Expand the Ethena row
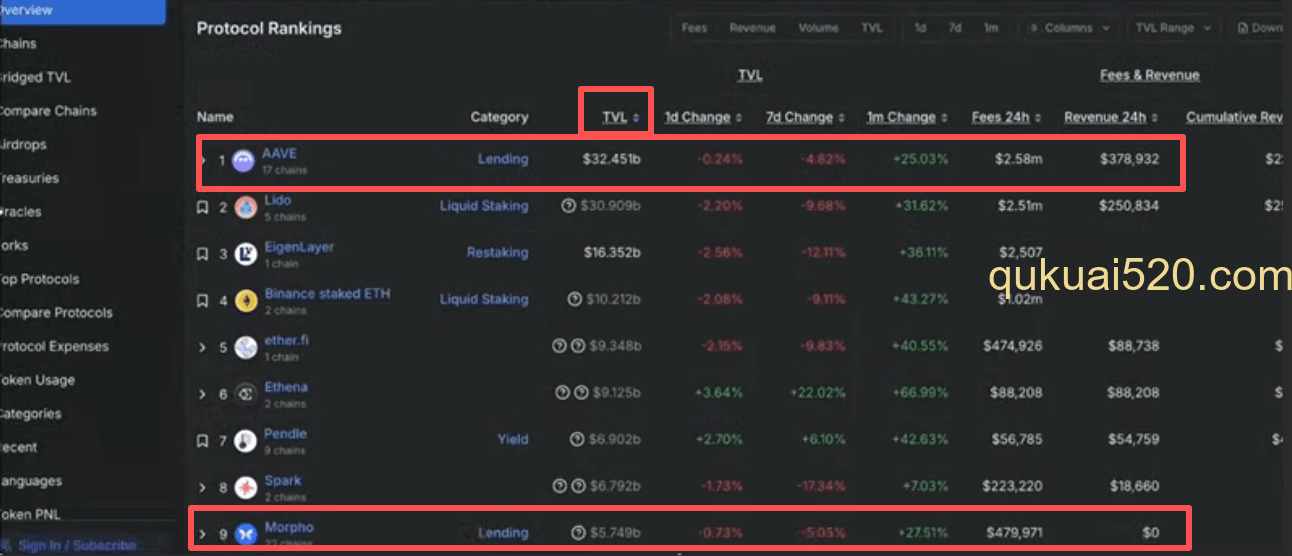The height and width of the screenshot is (556, 1292). [203, 395]
